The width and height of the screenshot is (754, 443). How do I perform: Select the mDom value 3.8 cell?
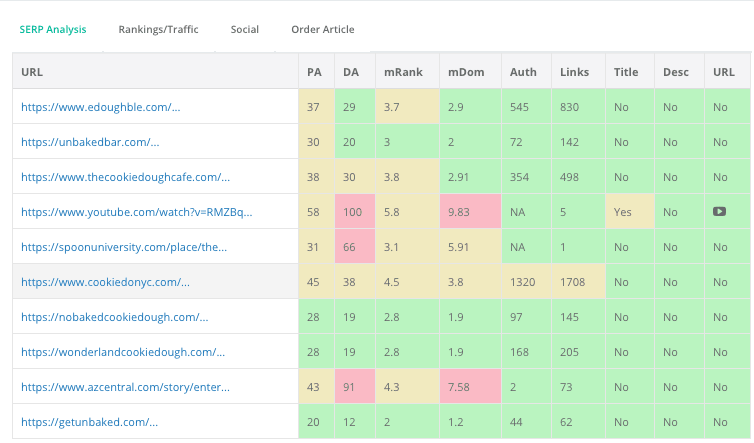coord(470,282)
